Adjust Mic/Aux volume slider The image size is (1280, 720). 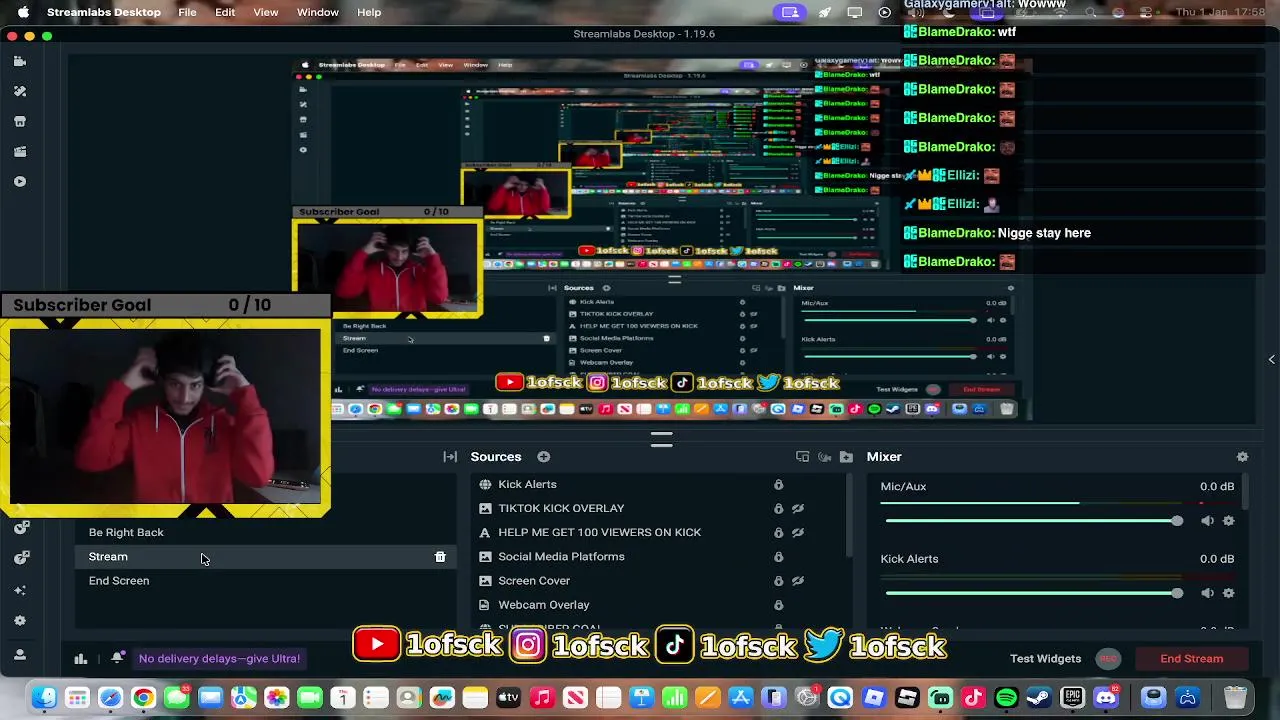pyautogui.click(x=1034, y=521)
